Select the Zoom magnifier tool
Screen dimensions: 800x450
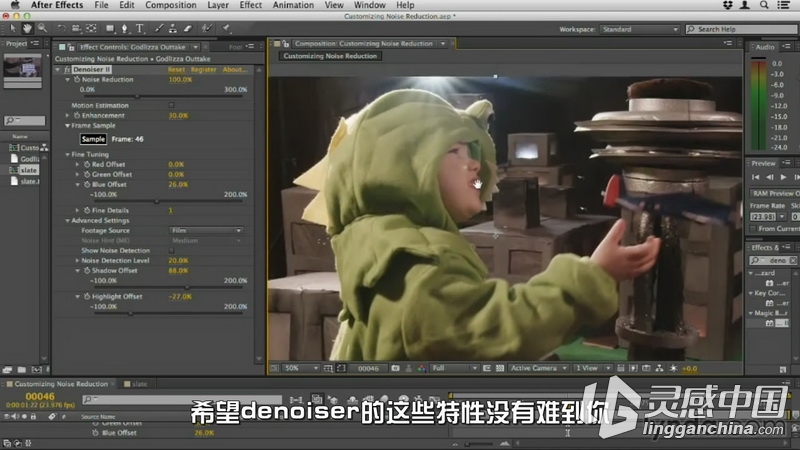(x=42, y=29)
